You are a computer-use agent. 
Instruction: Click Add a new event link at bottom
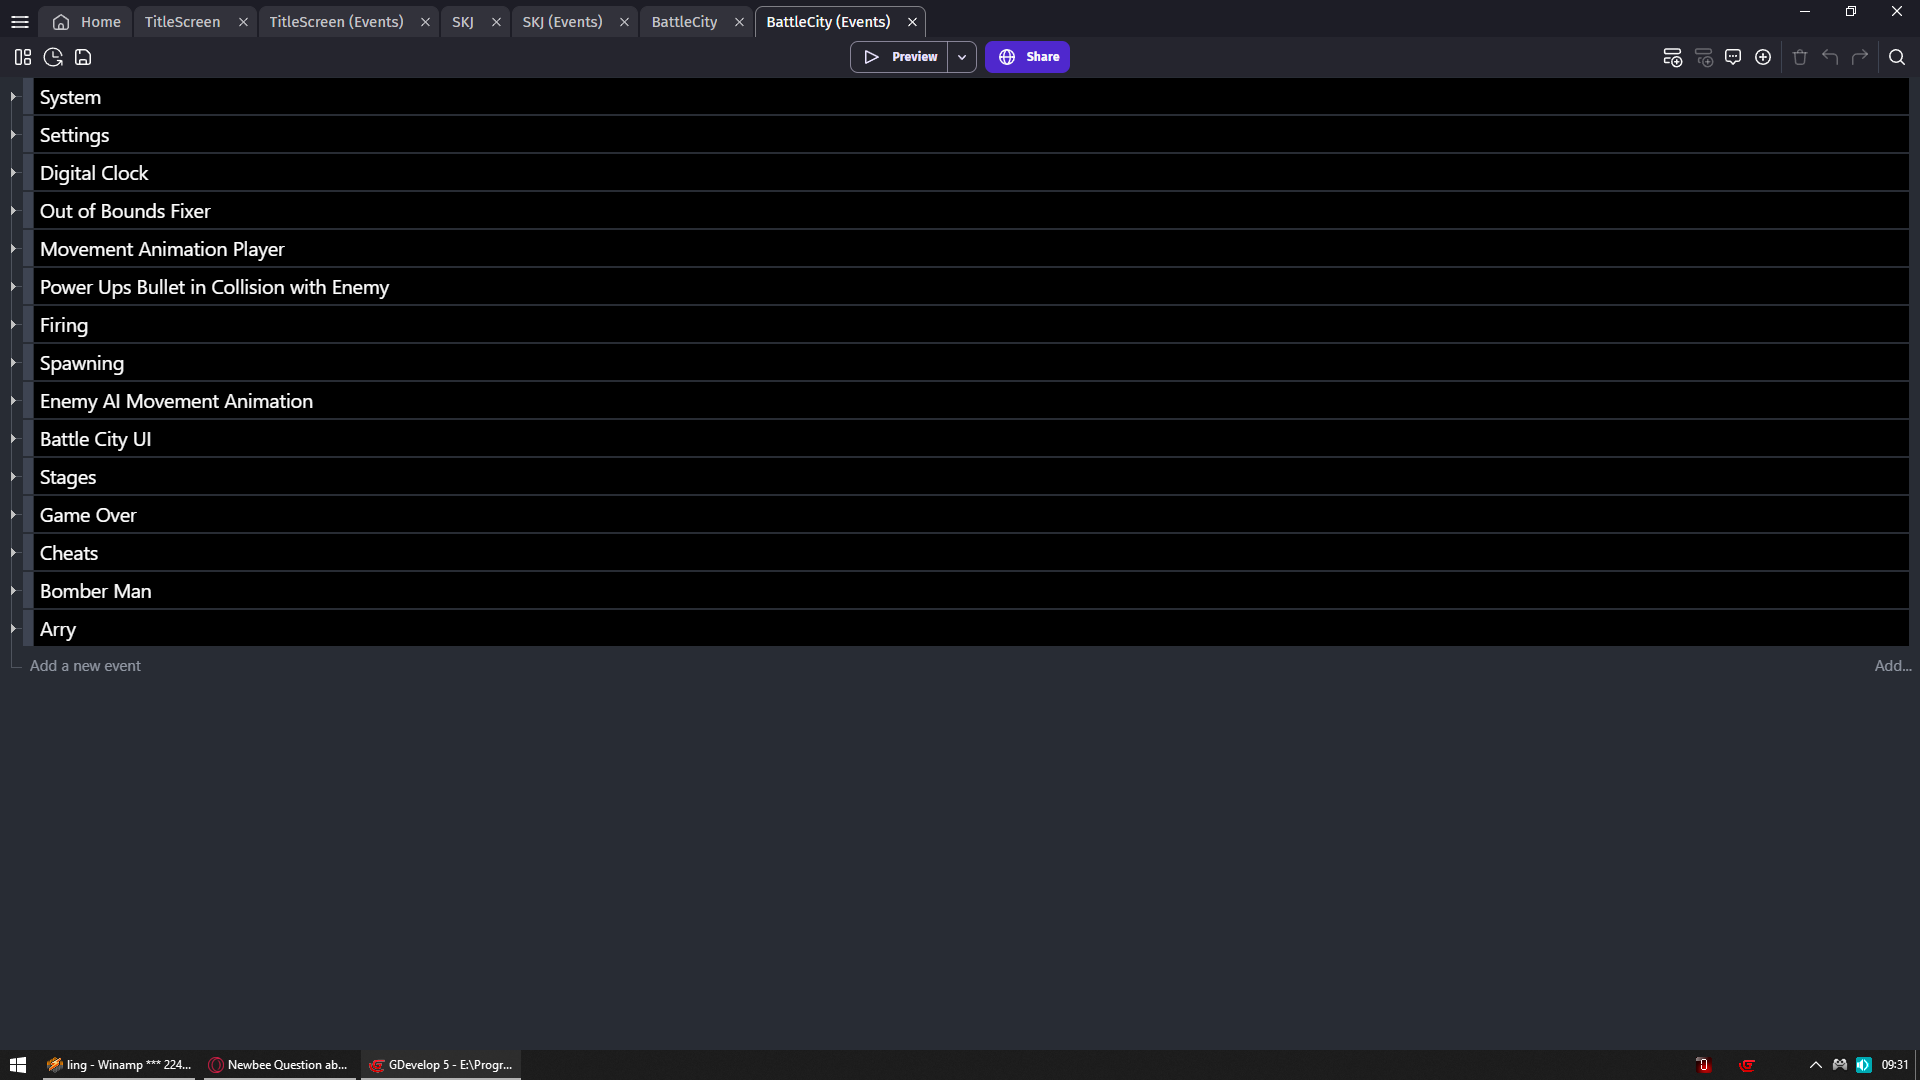point(85,665)
